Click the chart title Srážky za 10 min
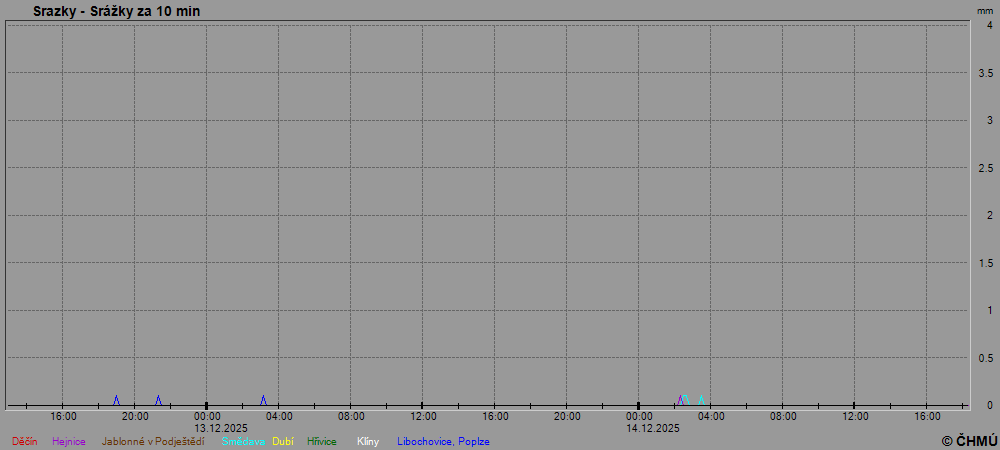 (x=116, y=11)
